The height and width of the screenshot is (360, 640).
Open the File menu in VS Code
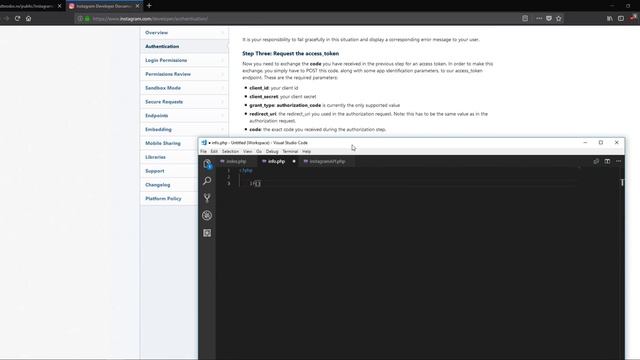[x=203, y=151]
